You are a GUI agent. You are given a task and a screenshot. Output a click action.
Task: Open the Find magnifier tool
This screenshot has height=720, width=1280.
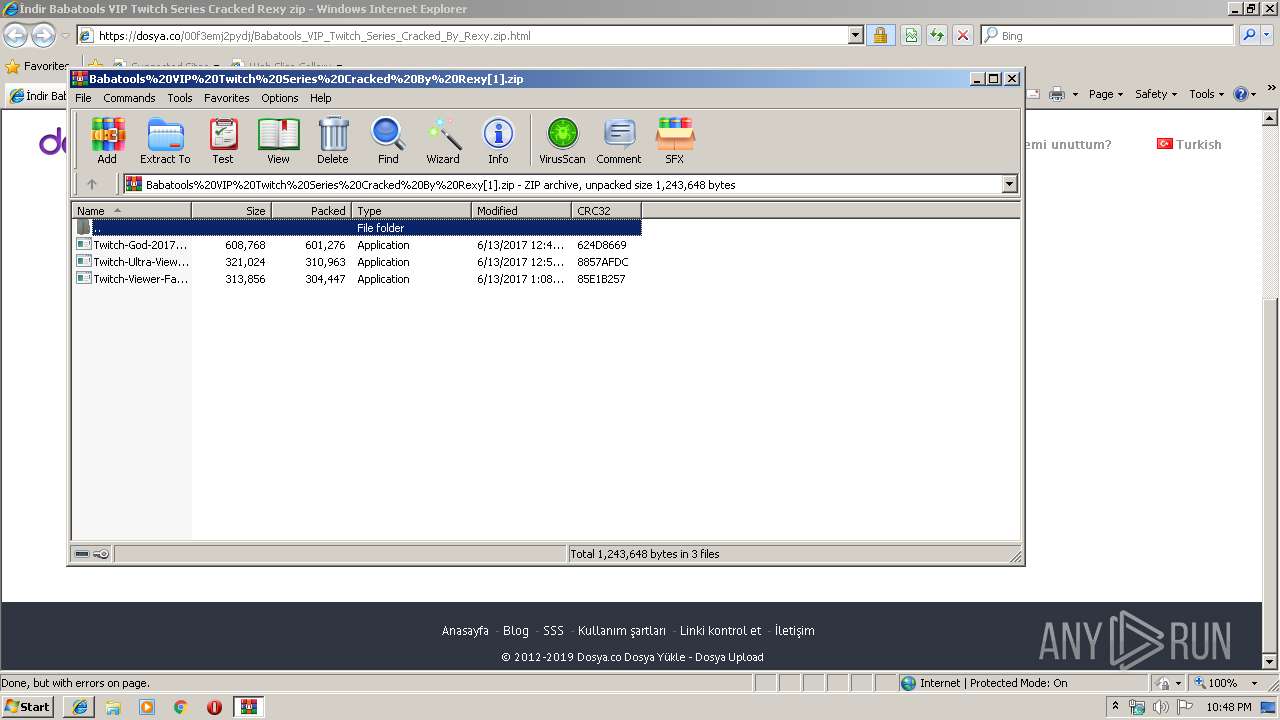click(x=388, y=140)
